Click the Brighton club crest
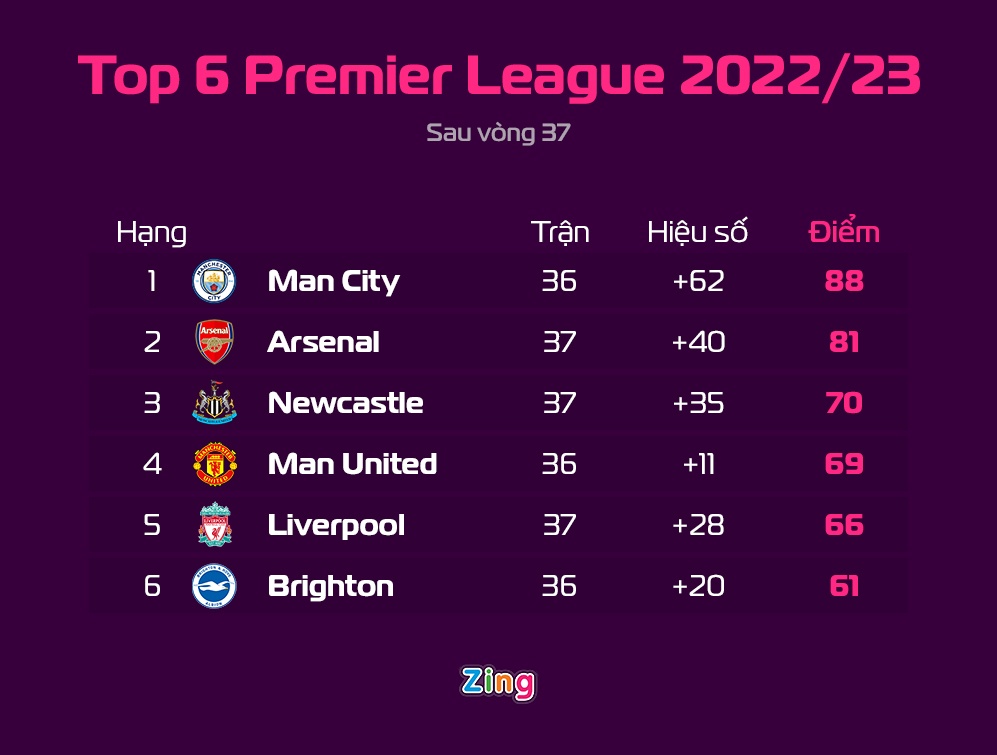The height and width of the screenshot is (755, 997). 214,586
